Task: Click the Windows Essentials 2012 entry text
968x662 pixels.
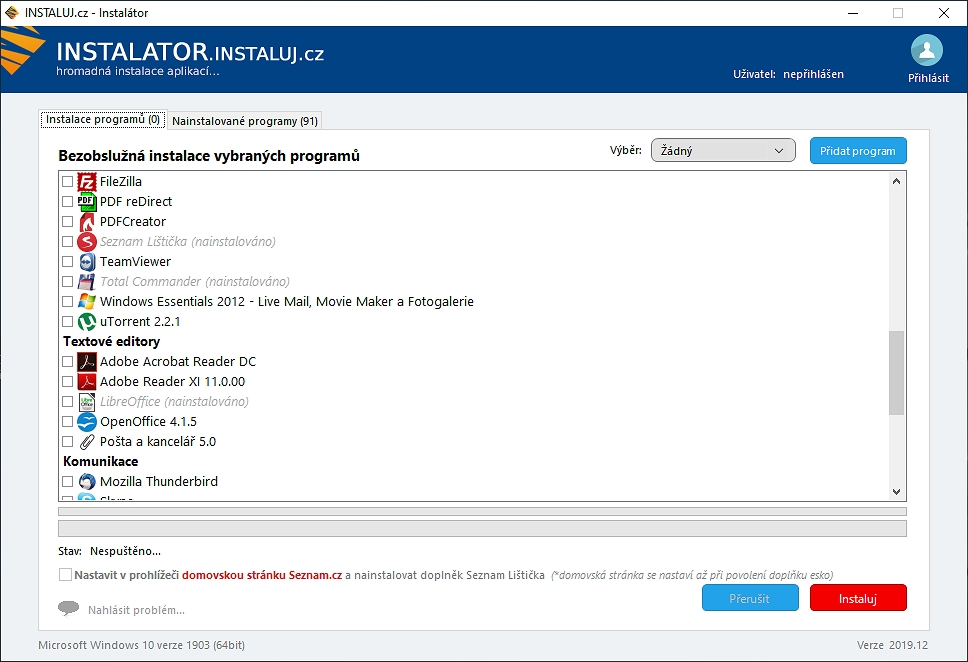Action: [287, 301]
